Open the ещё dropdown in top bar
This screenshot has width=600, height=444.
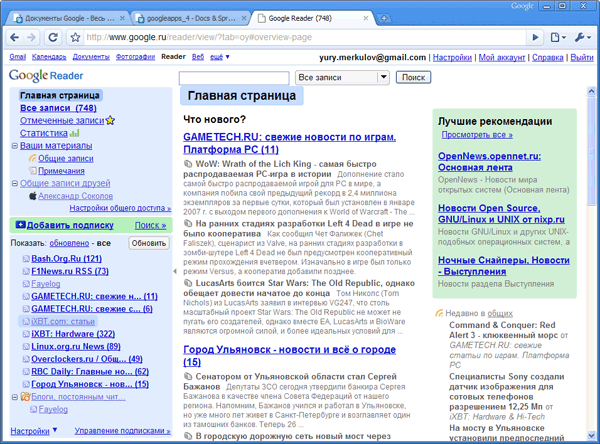(220, 57)
